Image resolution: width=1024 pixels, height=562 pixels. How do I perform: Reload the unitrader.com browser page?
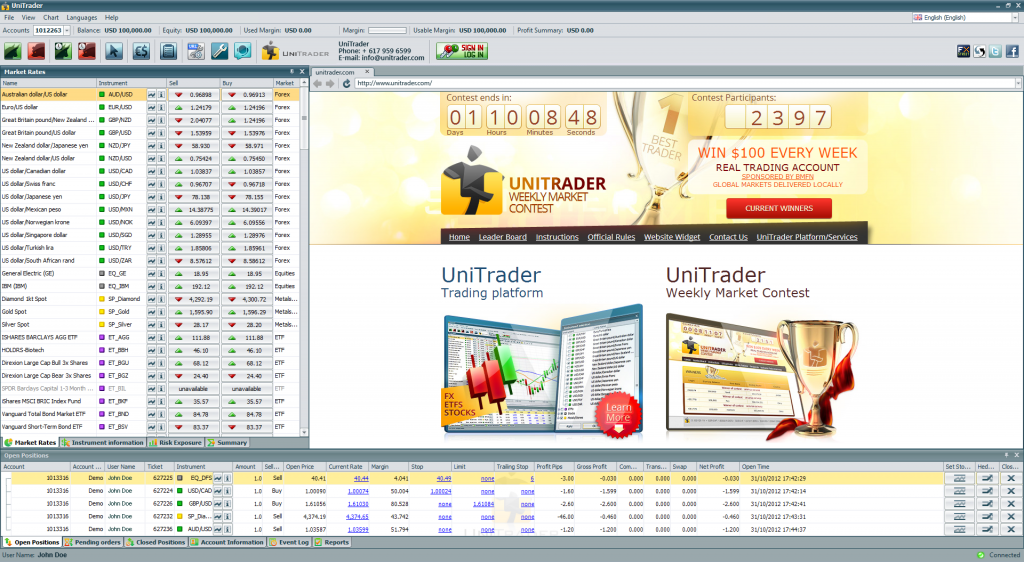[x=347, y=83]
